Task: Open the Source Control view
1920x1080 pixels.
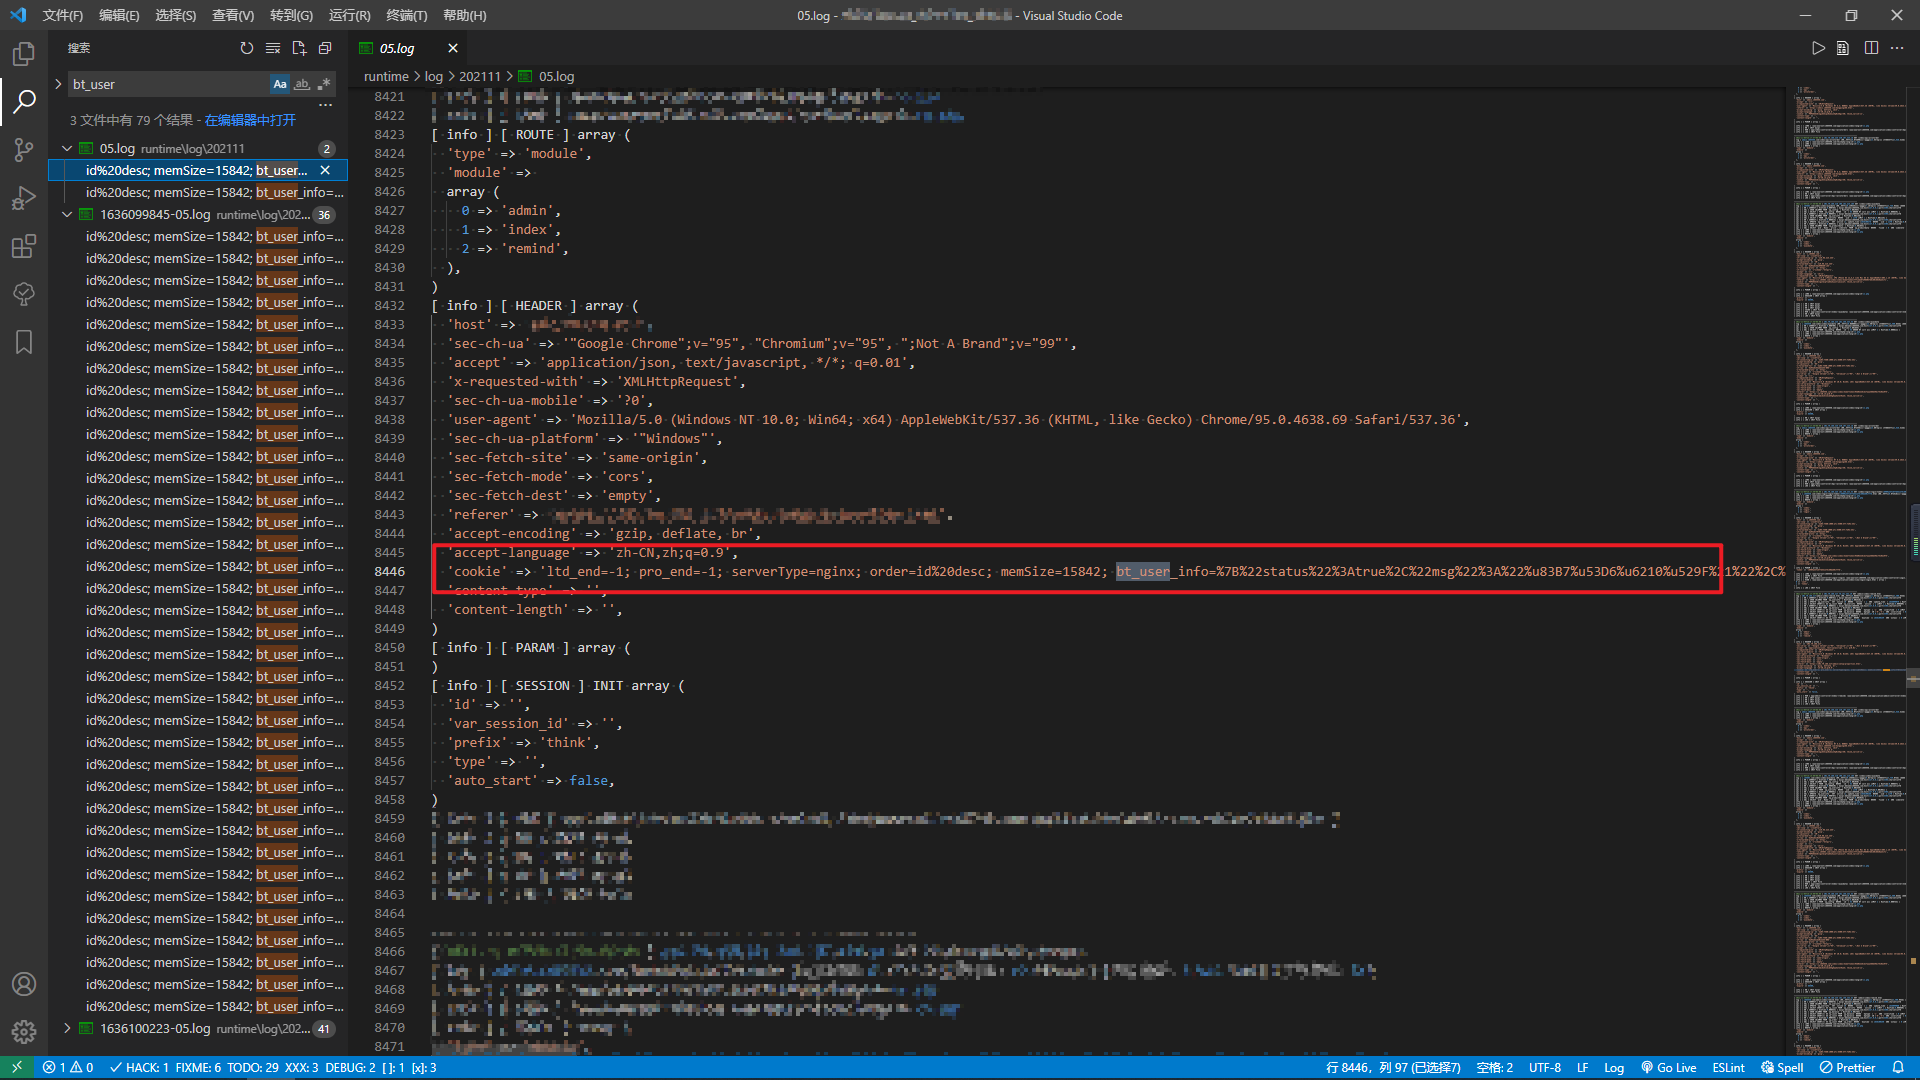Action: click(x=24, y=150)
